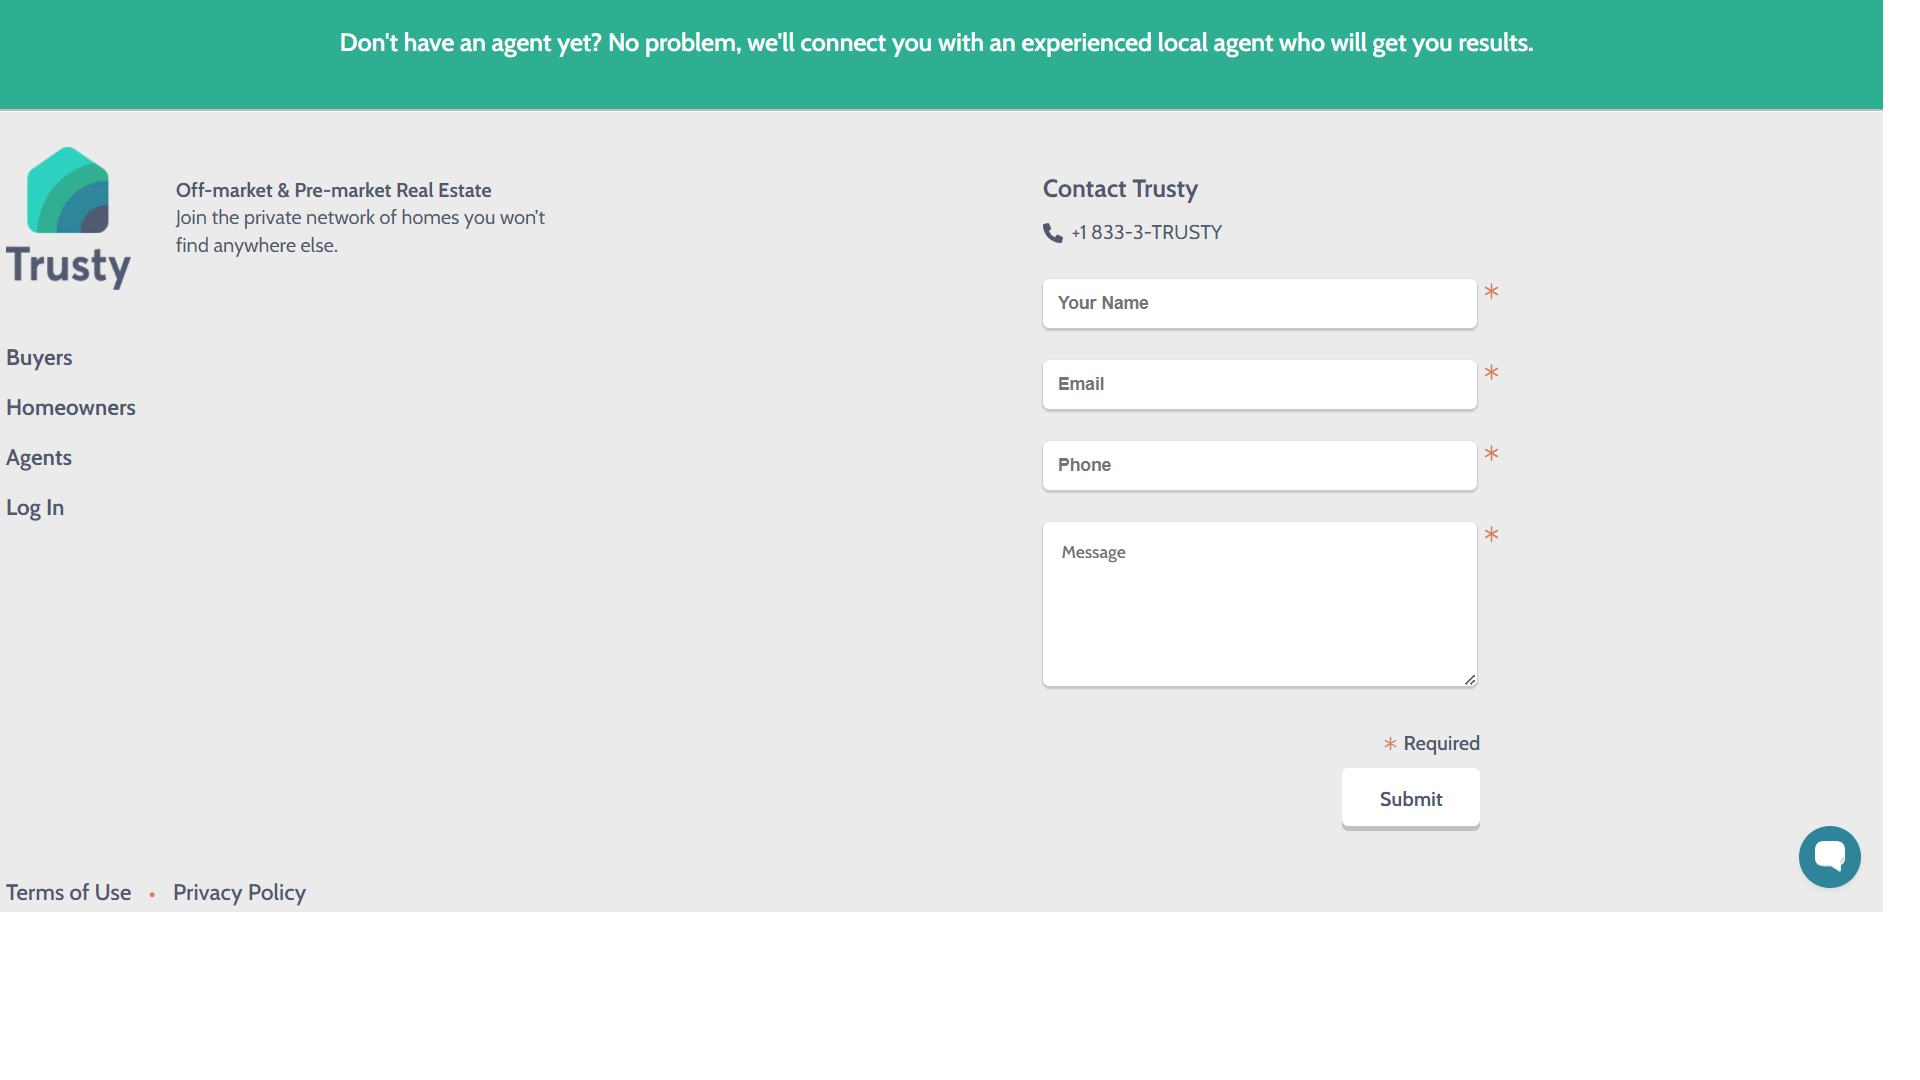Open the Privacy Policy link
This screenshot has height=1080, width=1920.
pos(239,893)
